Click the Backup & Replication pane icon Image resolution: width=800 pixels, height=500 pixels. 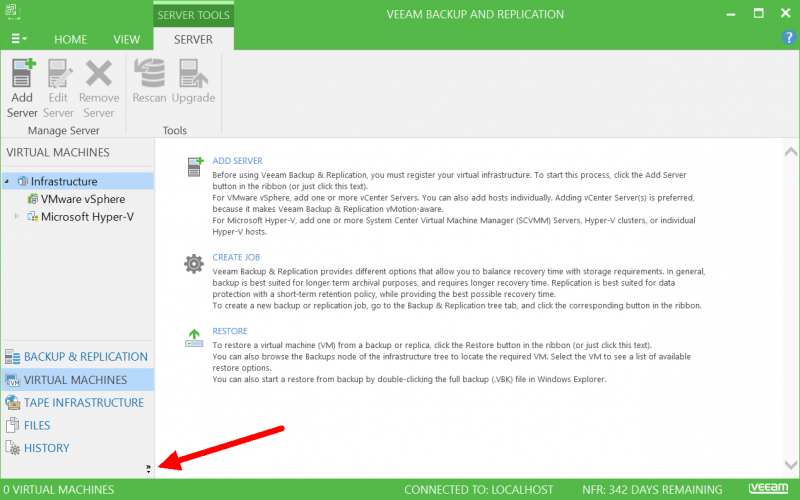(x=12, y=357)
